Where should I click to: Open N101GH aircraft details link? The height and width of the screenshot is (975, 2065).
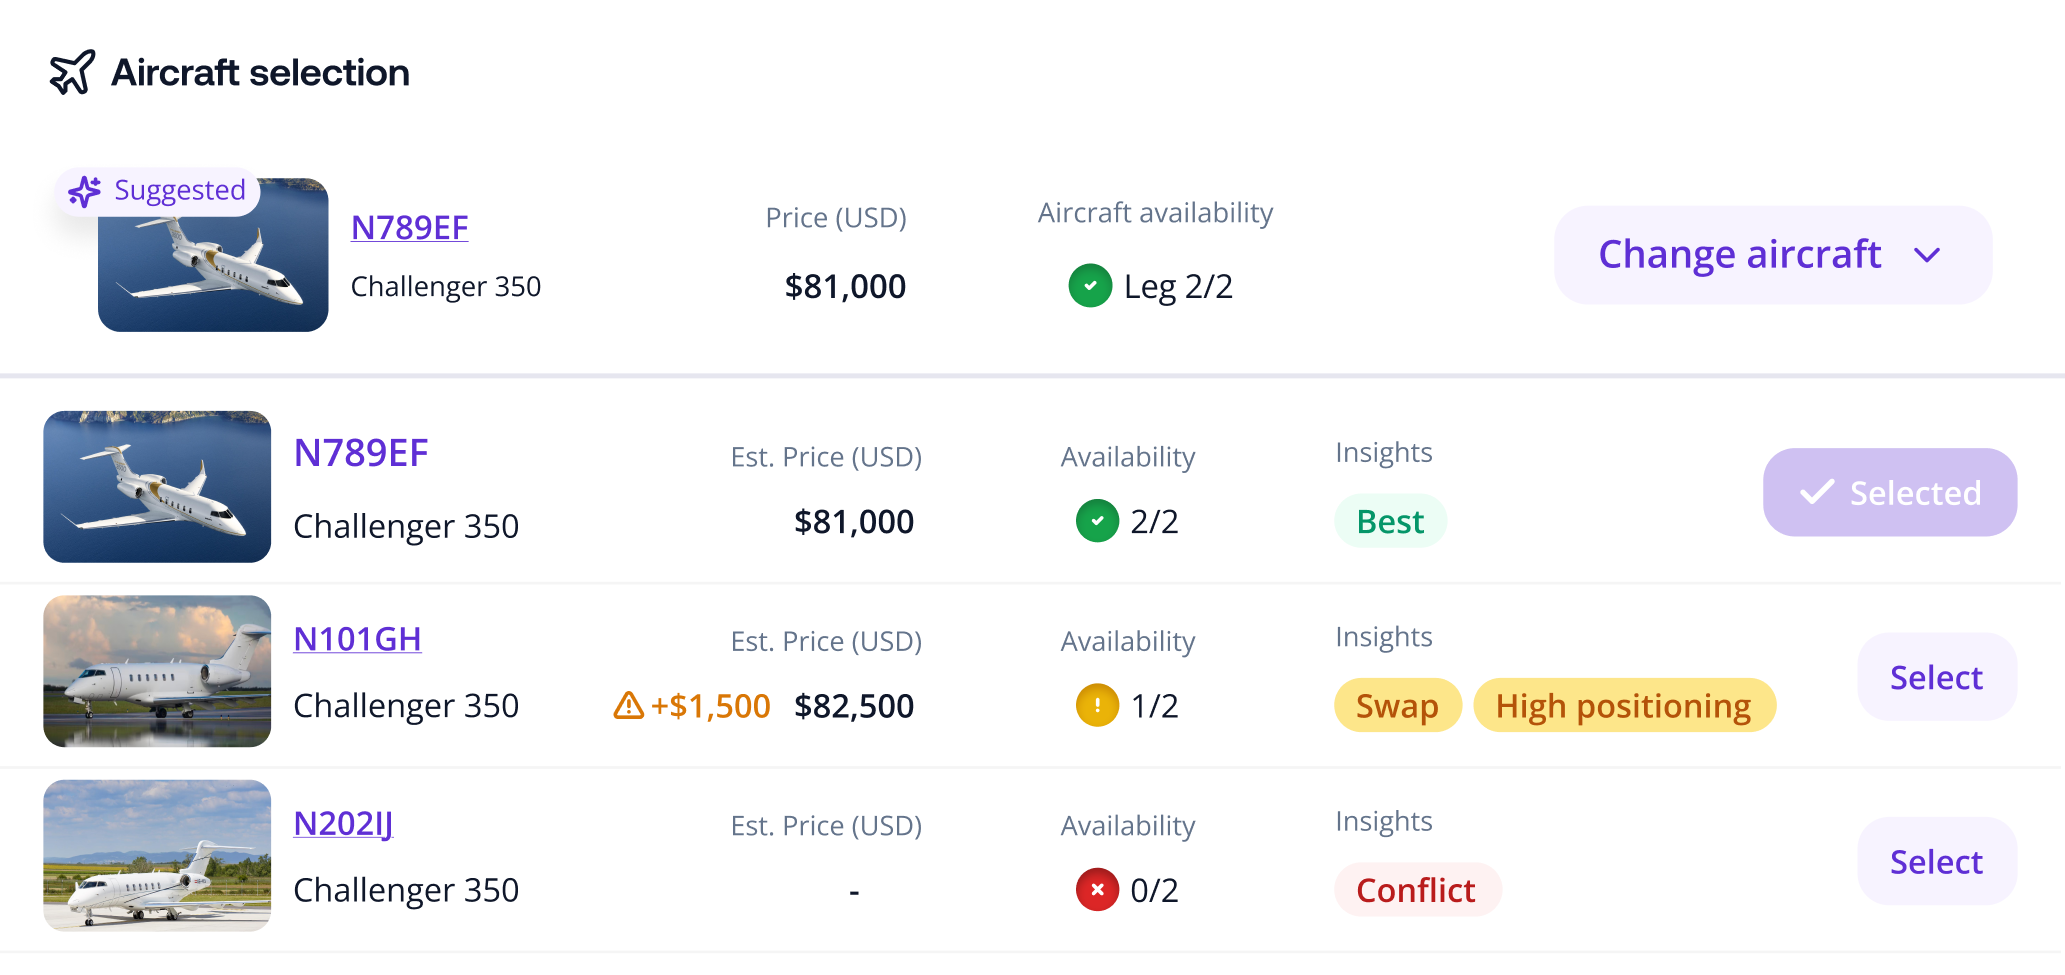pyautogui.click(x=357, y=639)
